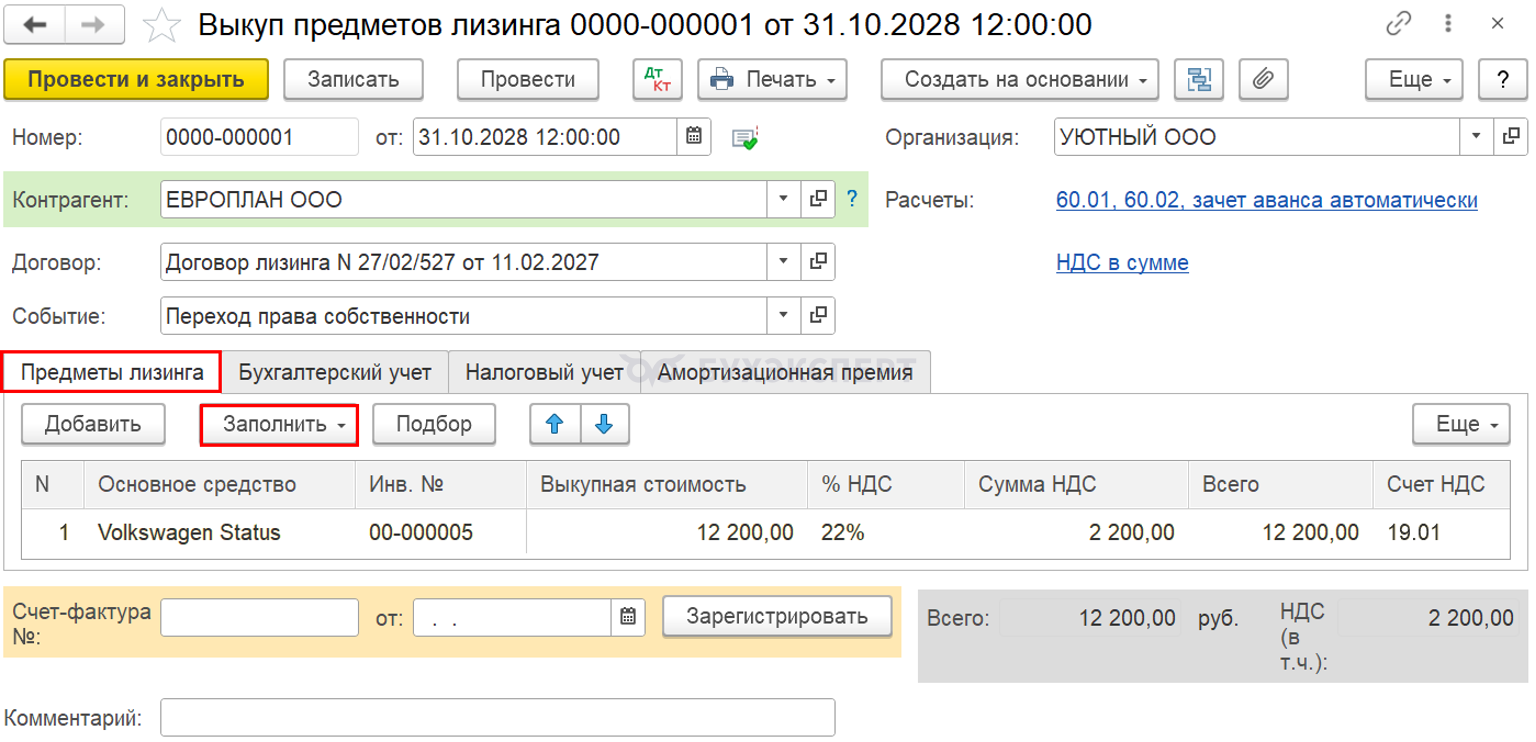Go forward with the right arrow
Screen dimensions: 1536x742
coord(93,25)
